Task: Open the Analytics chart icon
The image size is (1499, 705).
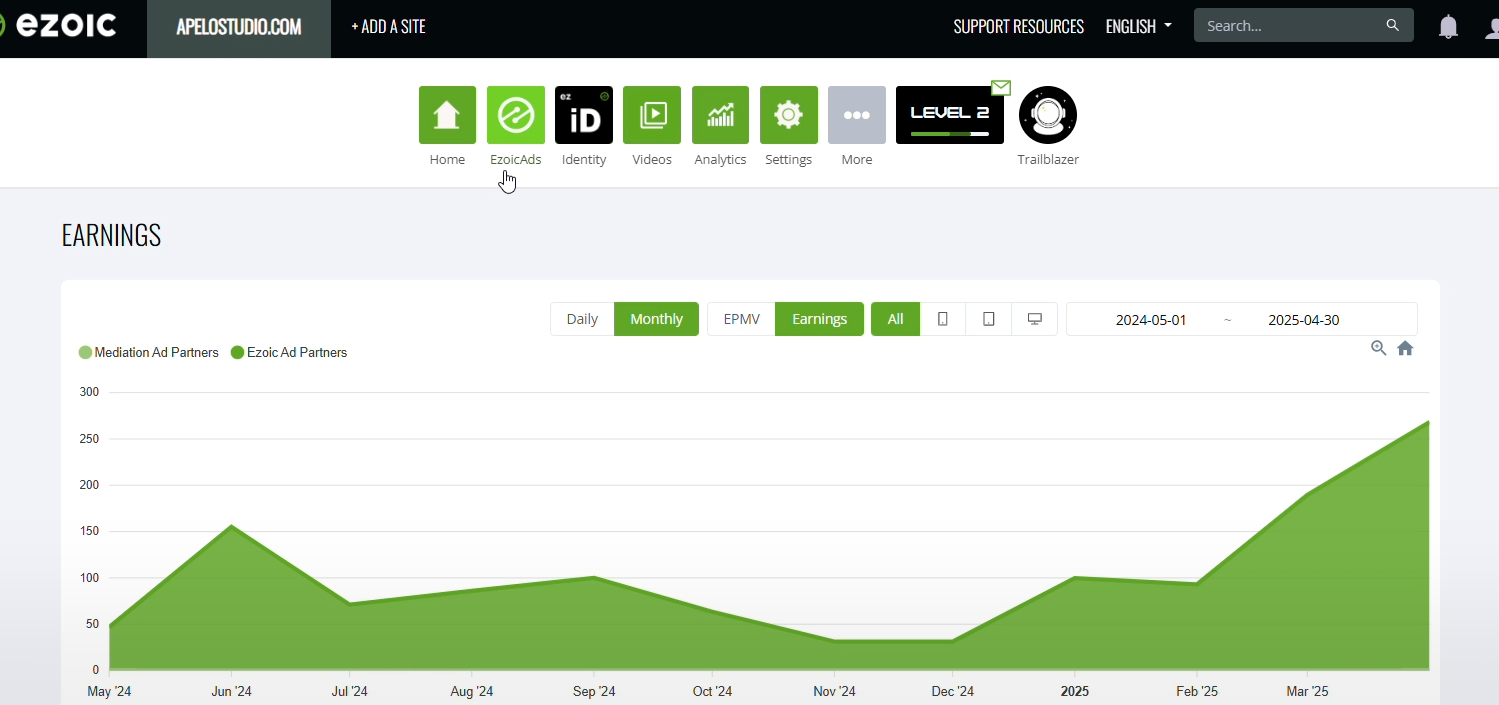Action: [720, 115]
